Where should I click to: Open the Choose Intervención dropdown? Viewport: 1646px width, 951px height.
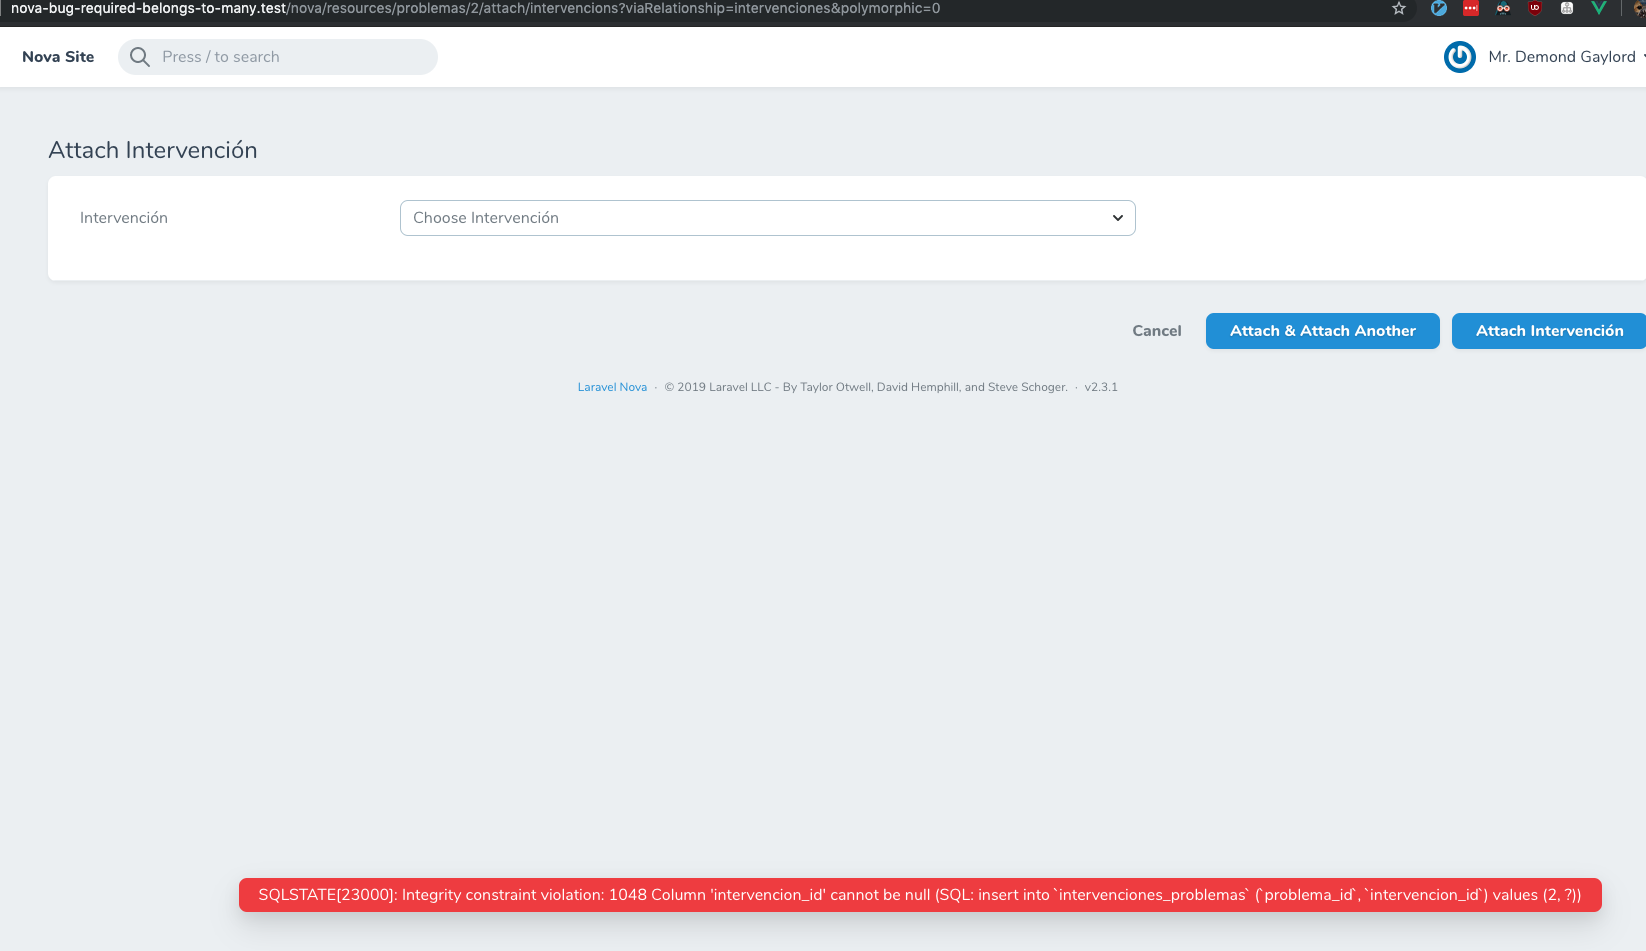pyautogui.click(x=766, y=217)
